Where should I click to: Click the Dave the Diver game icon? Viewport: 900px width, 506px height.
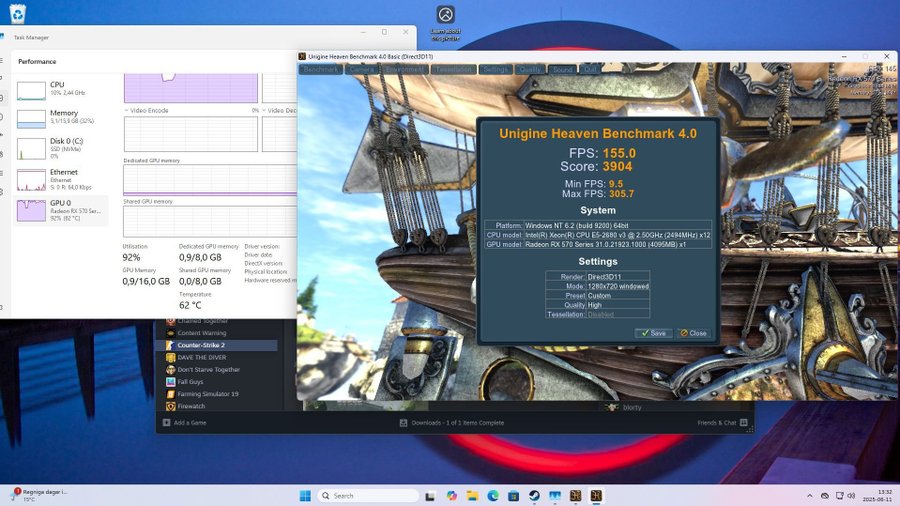click(171, 357)
